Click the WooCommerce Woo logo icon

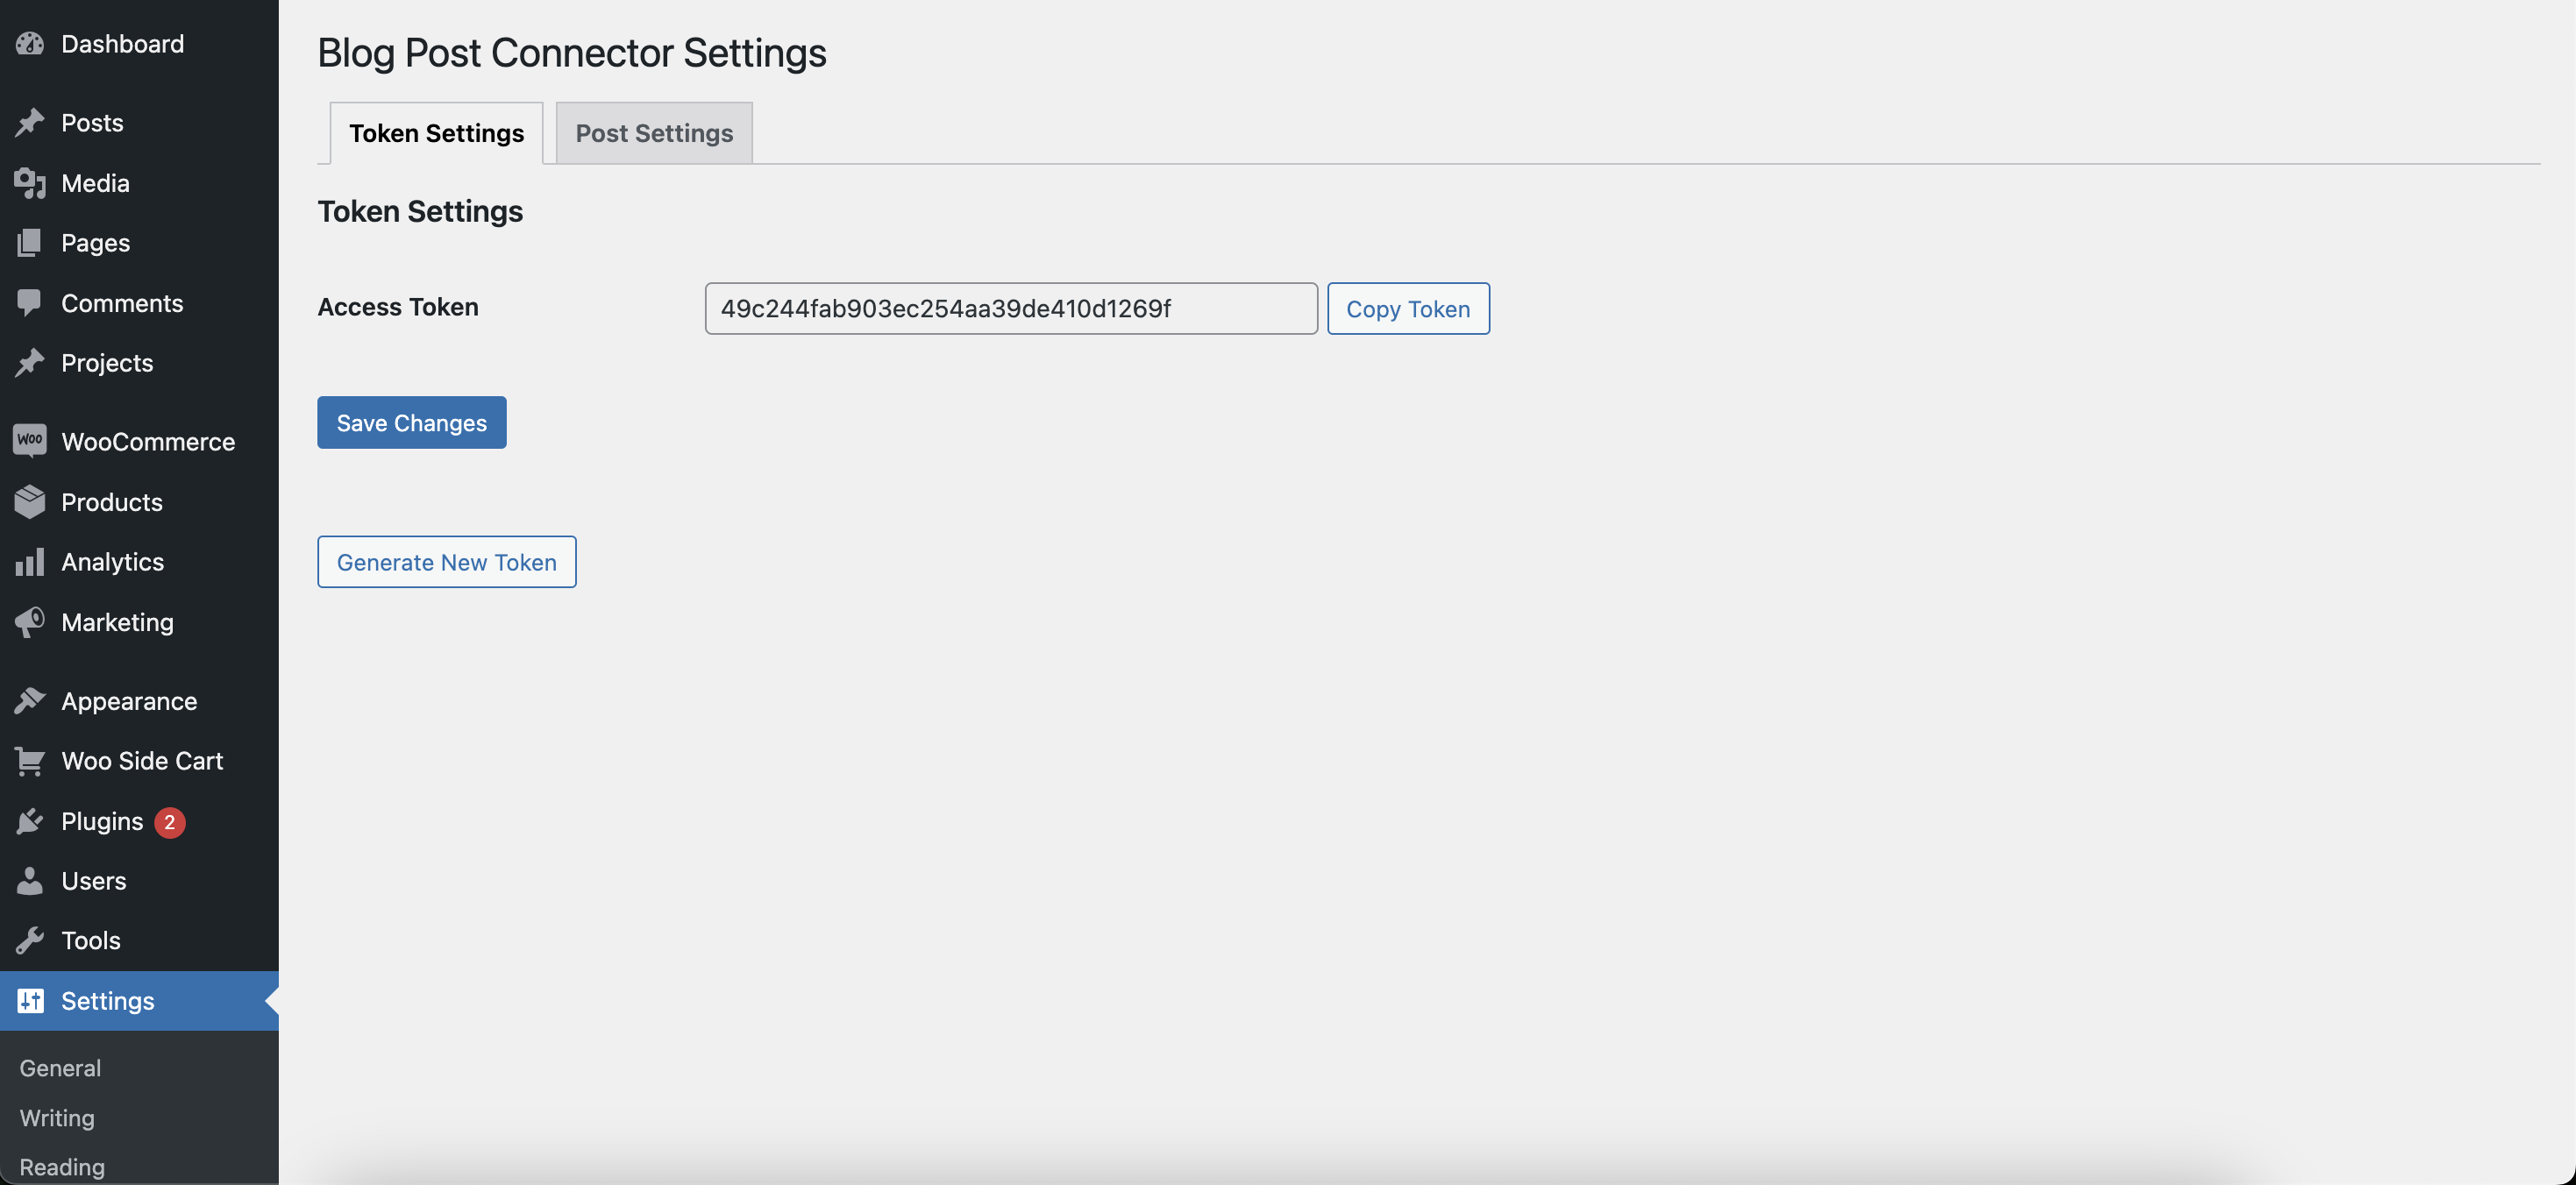(30, 440)
